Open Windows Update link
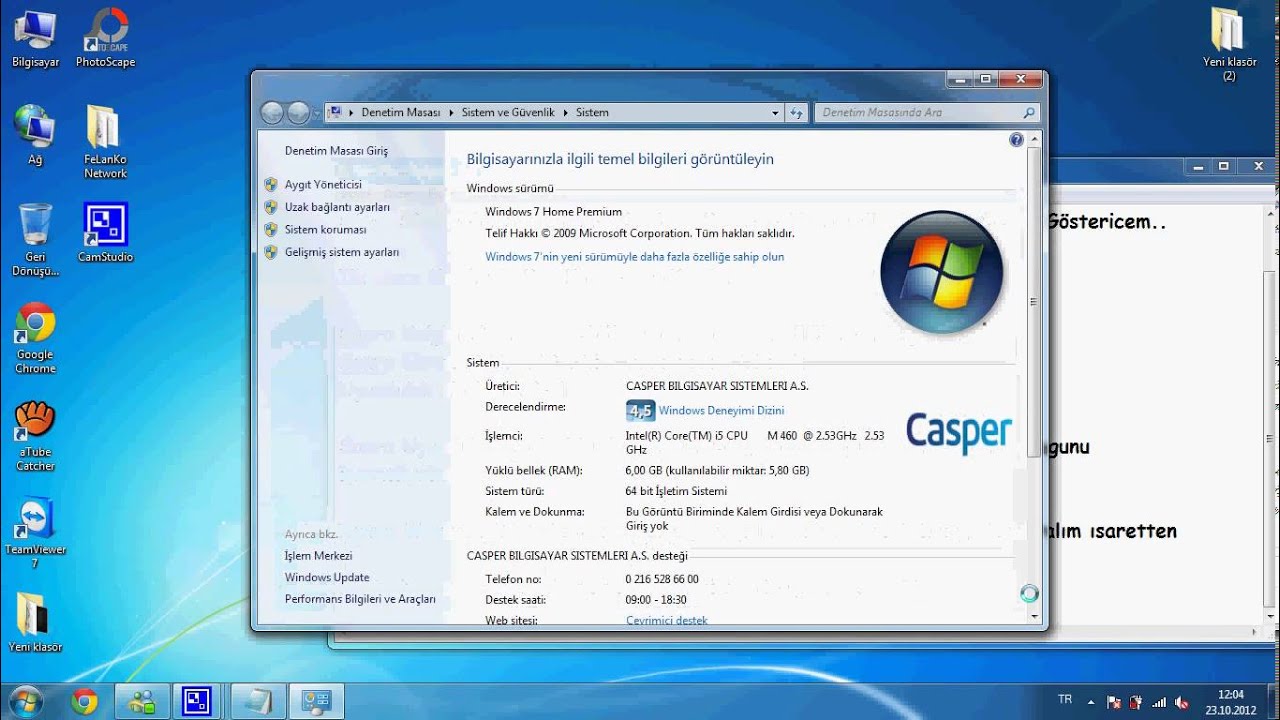 327,578
